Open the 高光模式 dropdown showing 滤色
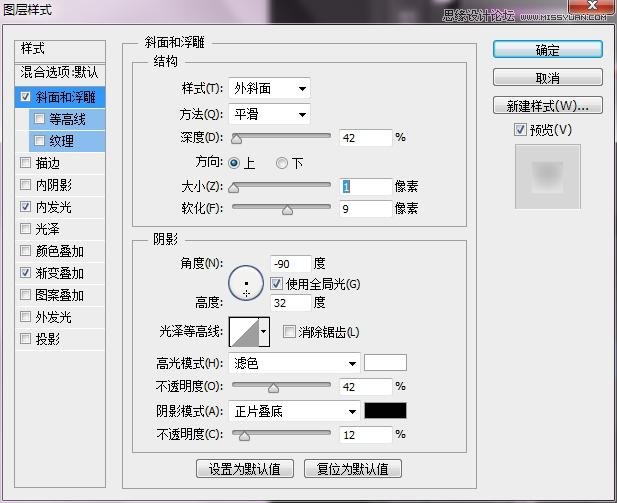Image resolution: width=617 pixels, height=503 pixels. click(x=294, y=363)
